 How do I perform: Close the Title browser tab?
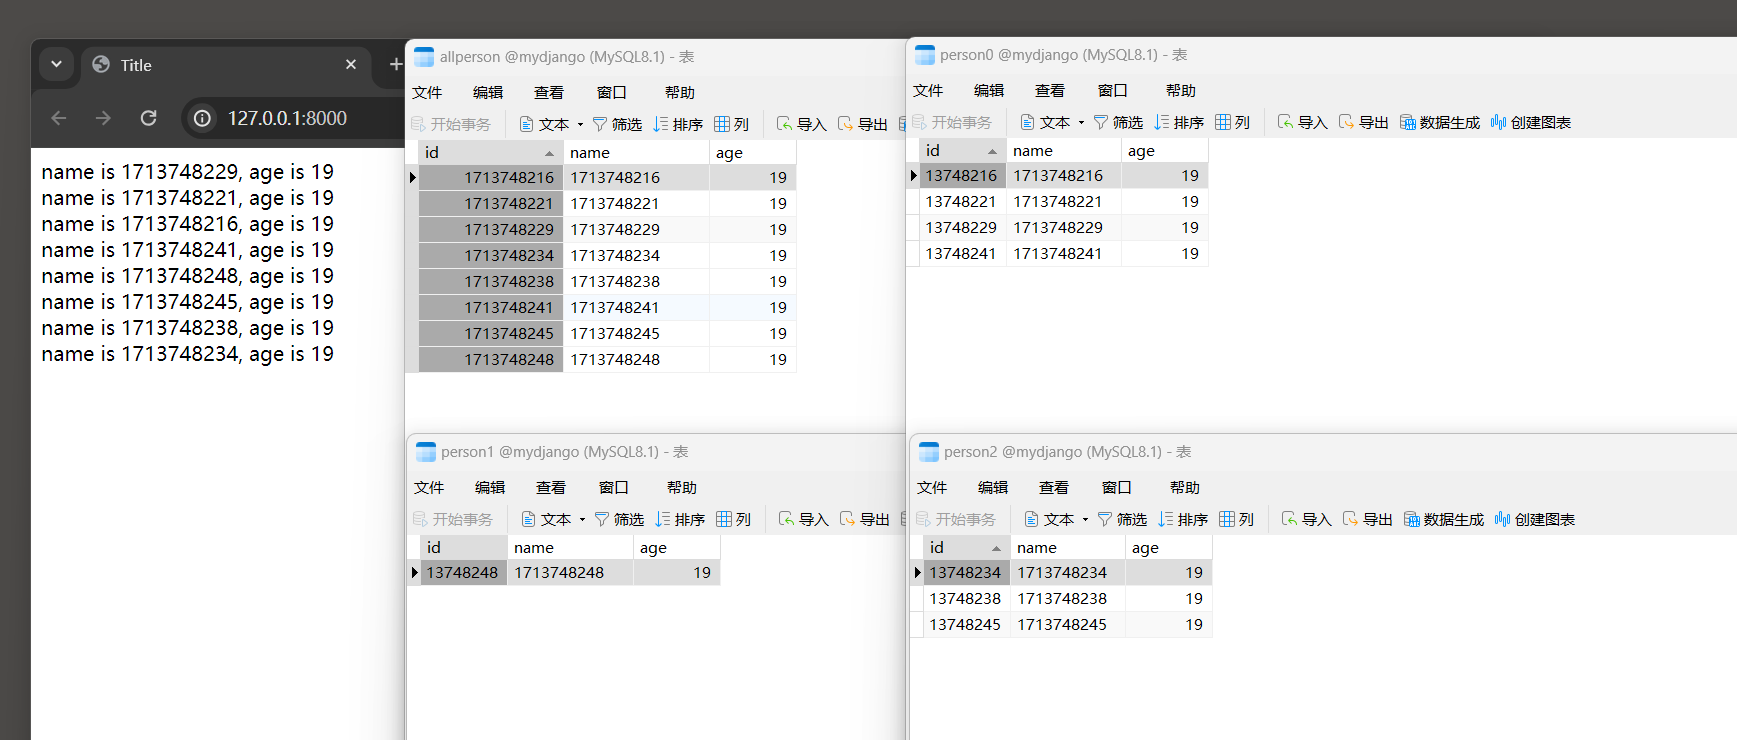[x=351, y=64]
